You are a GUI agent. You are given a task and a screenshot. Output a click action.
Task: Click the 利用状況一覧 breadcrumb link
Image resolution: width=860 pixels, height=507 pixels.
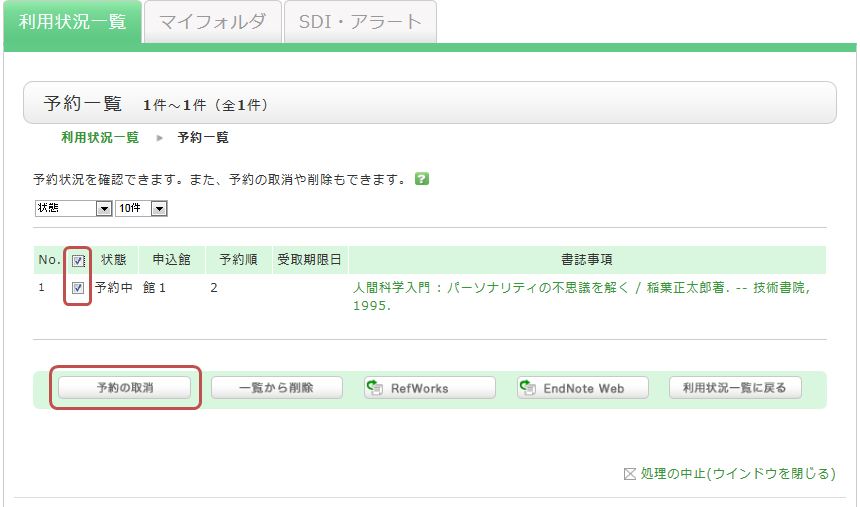point(100,137)
